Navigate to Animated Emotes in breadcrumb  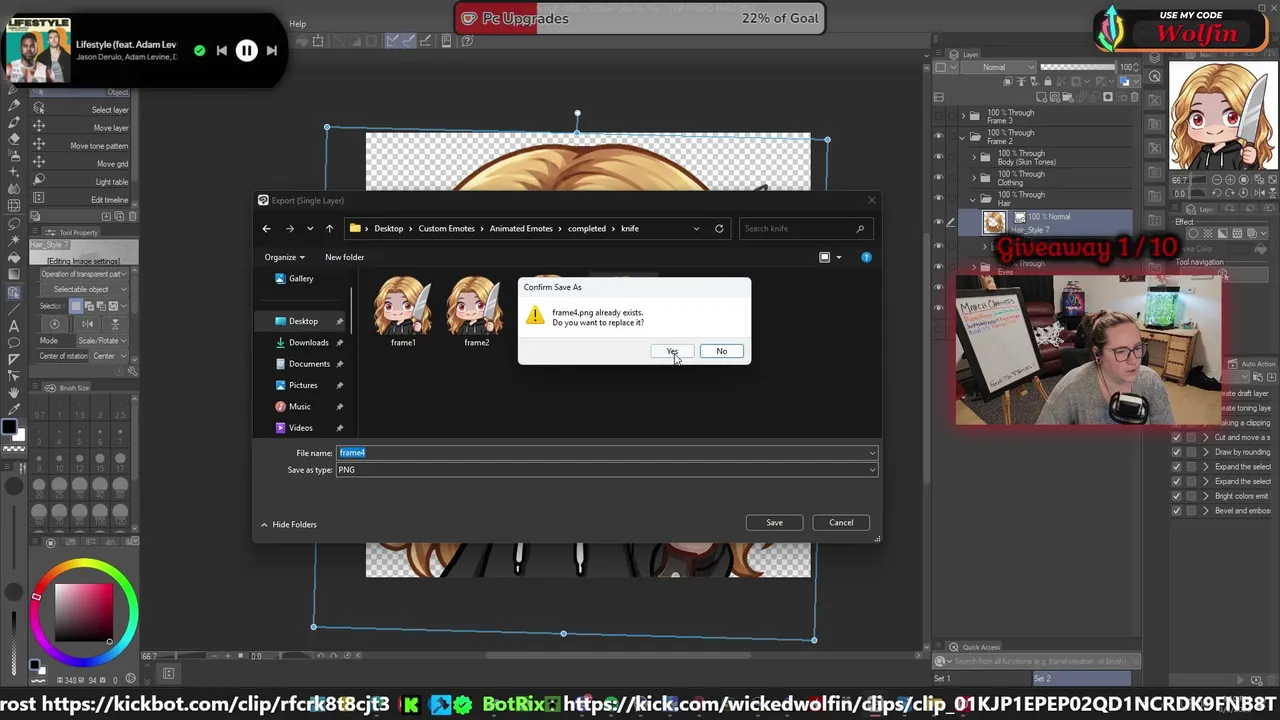click(x=521, y=228)
